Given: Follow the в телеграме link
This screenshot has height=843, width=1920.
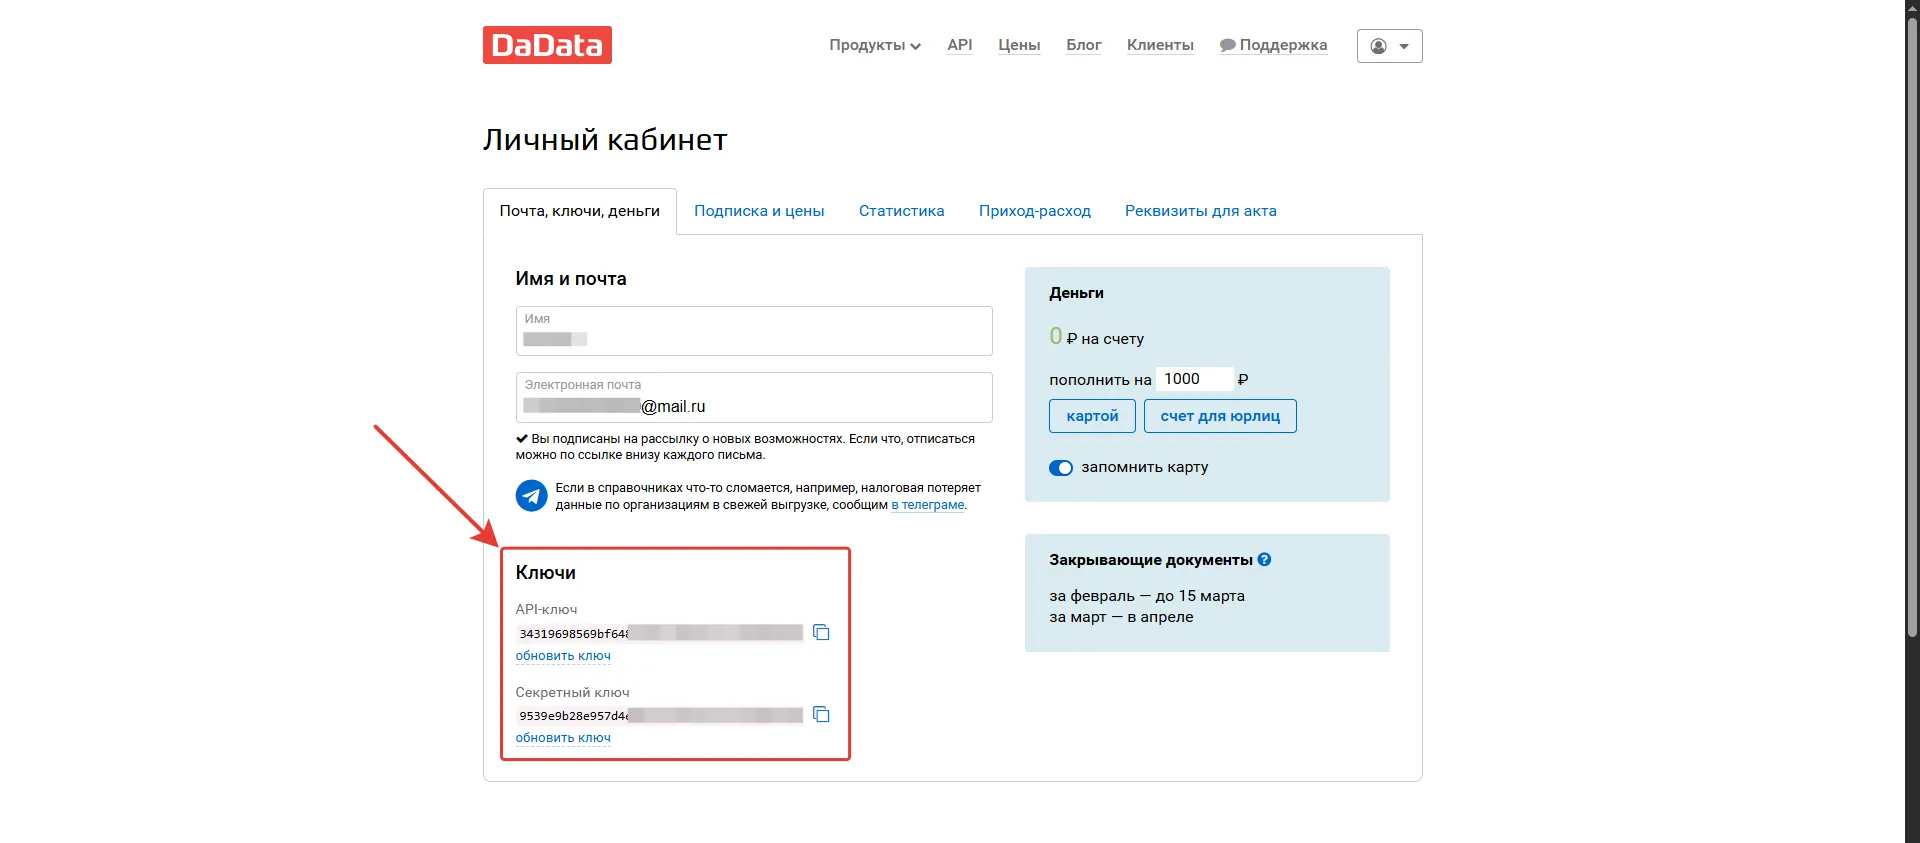Looking at the screenshot, I should click(x=928, y=505).
